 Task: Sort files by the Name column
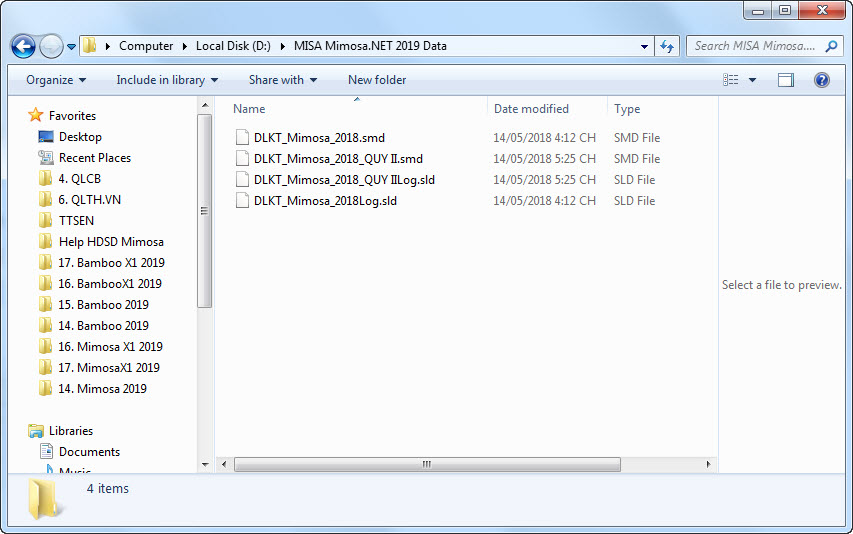pos(249,109)
